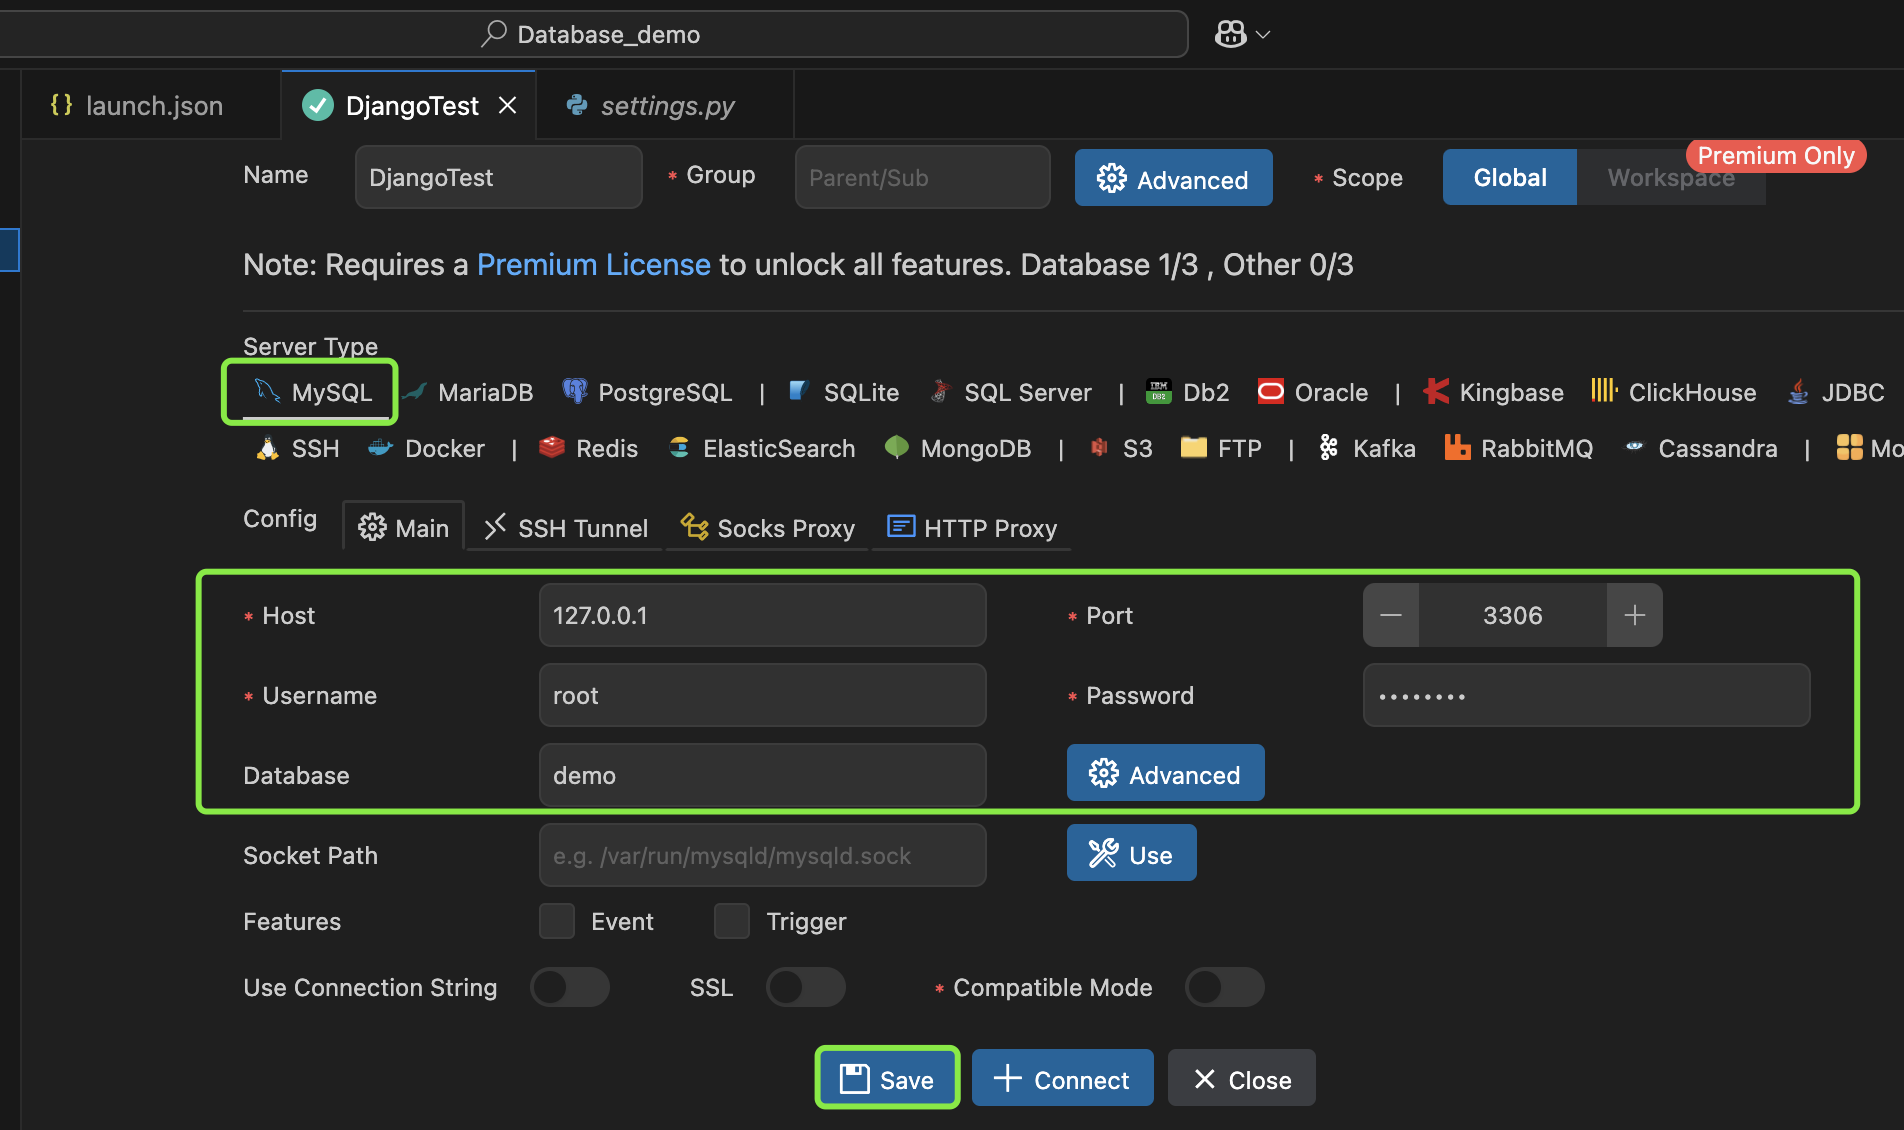This screenshot has height=1130, width=1904.
Task: Click the Close button
Action: click(x=1242, y=1078)
